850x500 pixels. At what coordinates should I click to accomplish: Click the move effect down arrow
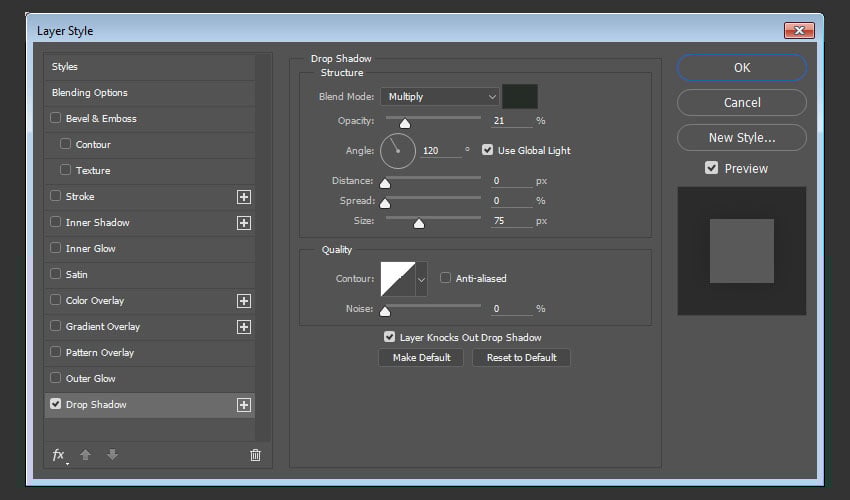pyautogui.click(x=112, y=455)
